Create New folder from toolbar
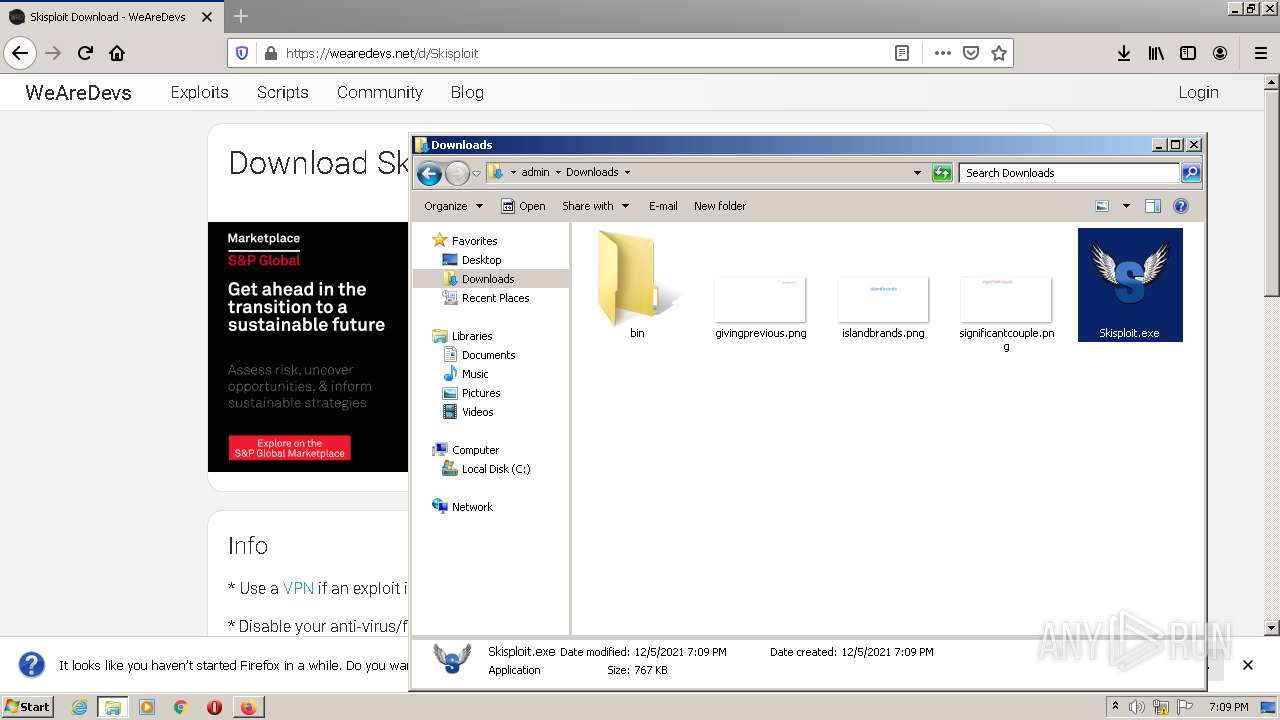 tap(720, 206)
